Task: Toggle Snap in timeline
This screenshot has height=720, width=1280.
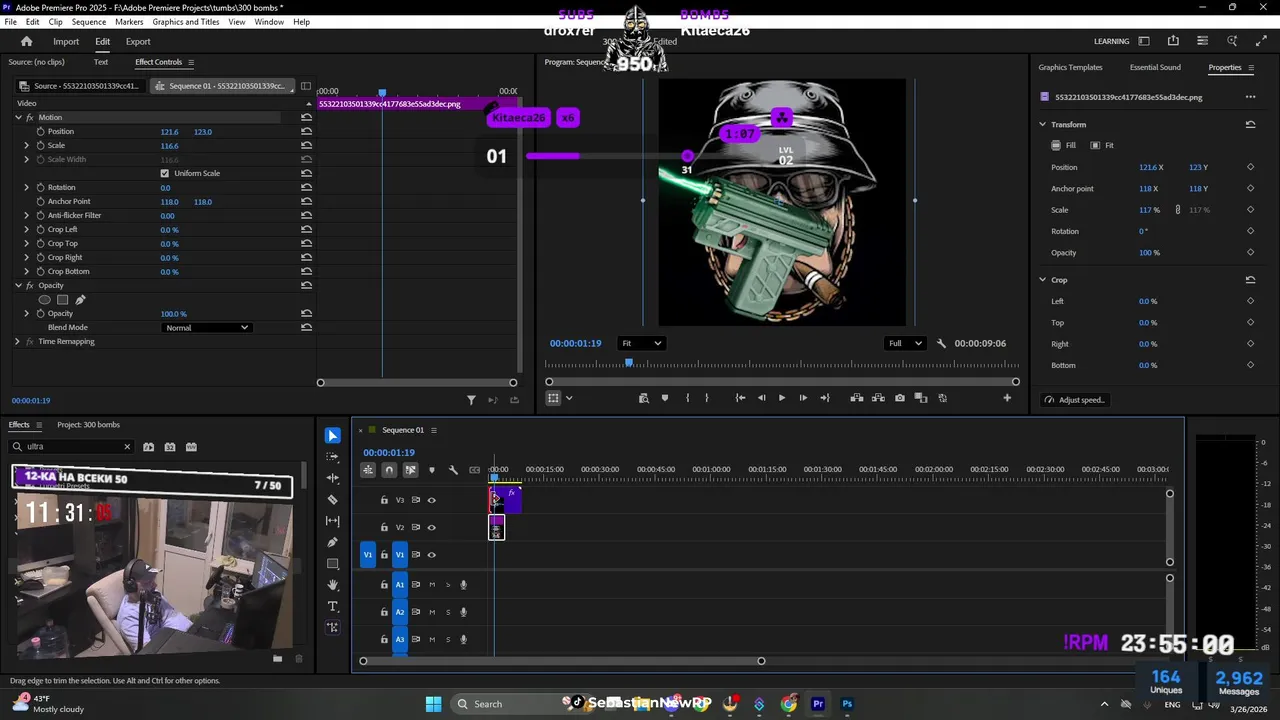Action: point(389,470)
